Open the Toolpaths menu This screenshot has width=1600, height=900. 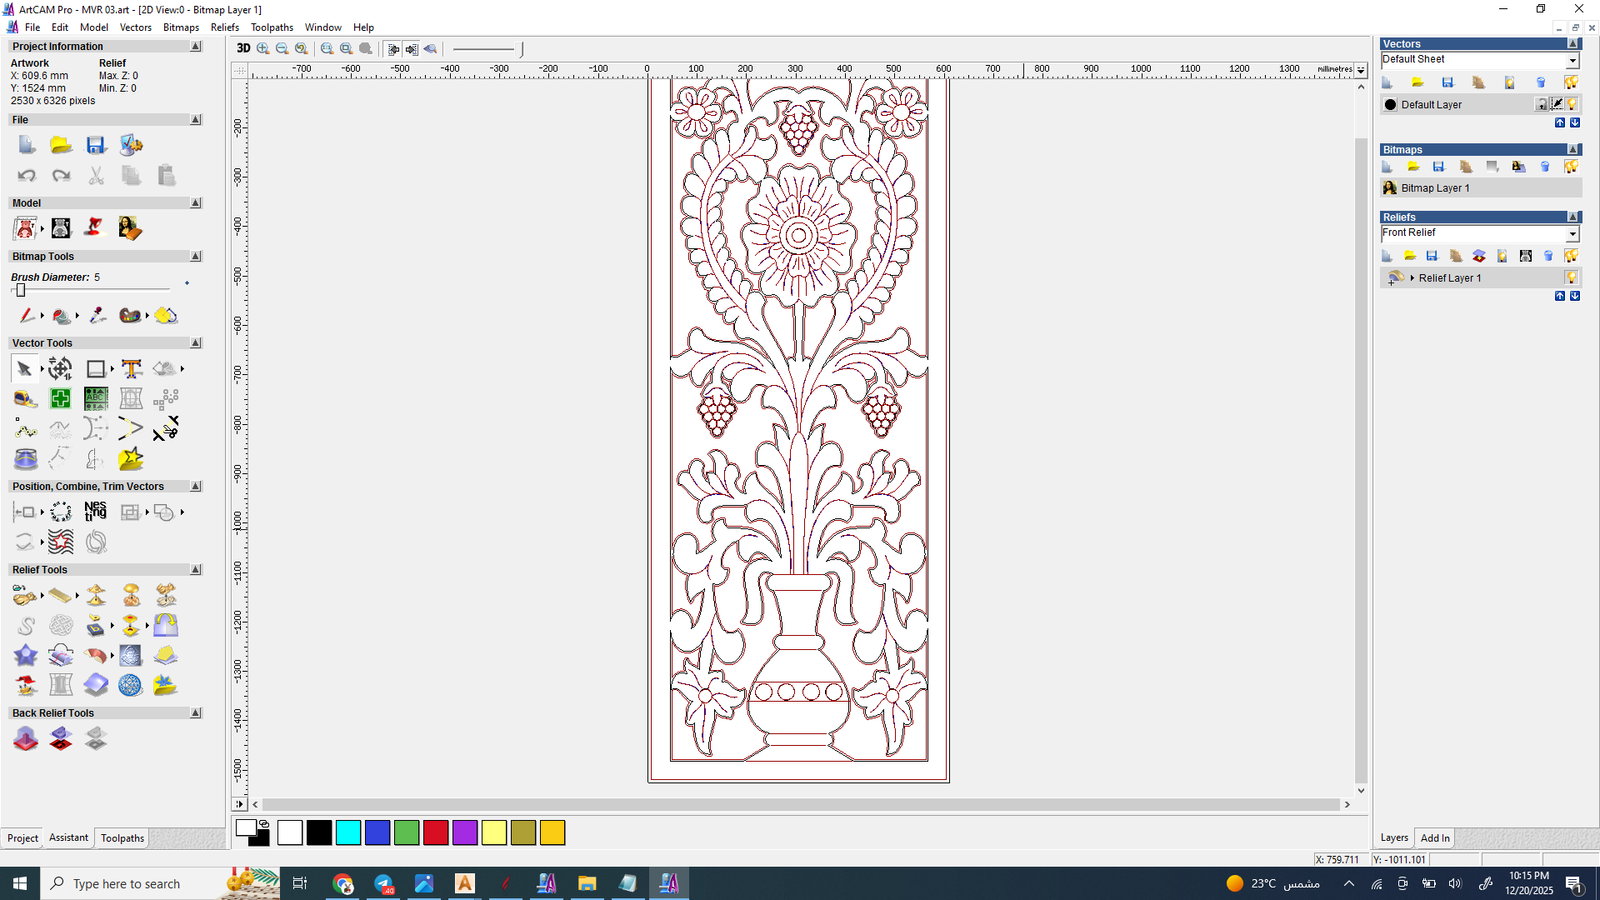271,27
